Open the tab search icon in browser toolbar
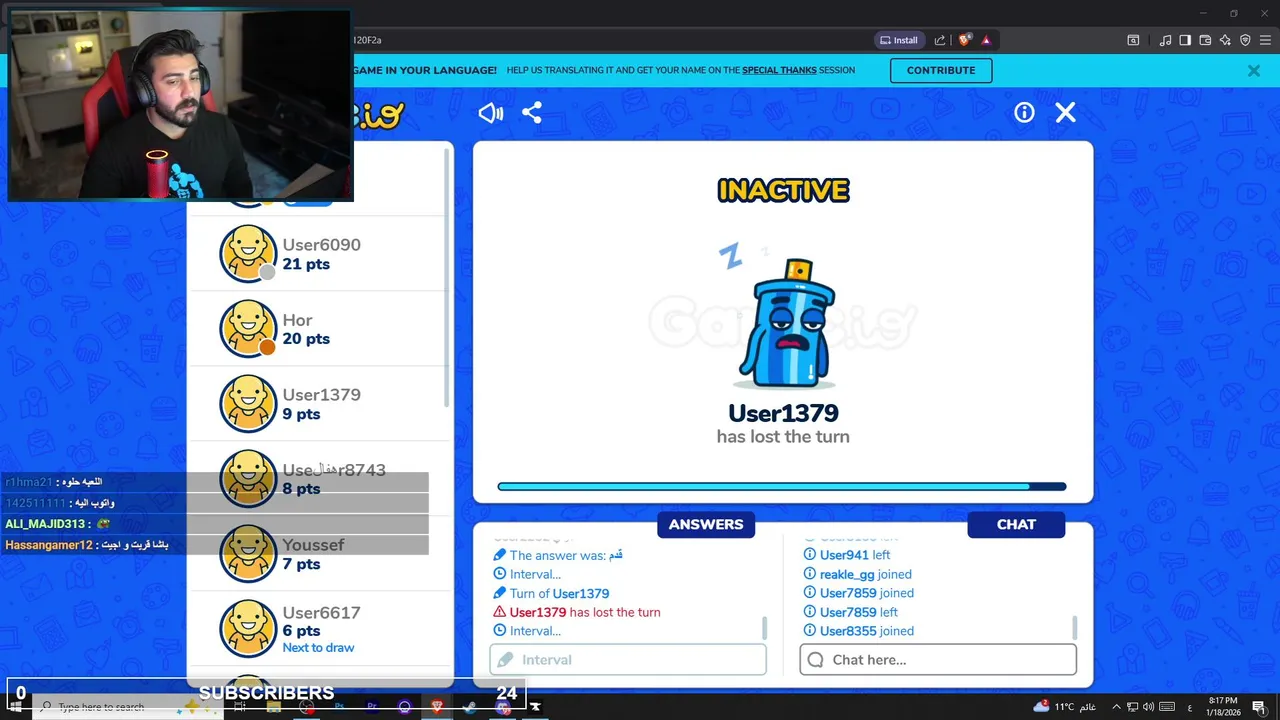The image size is (1280, 720). click(1133, 40)
